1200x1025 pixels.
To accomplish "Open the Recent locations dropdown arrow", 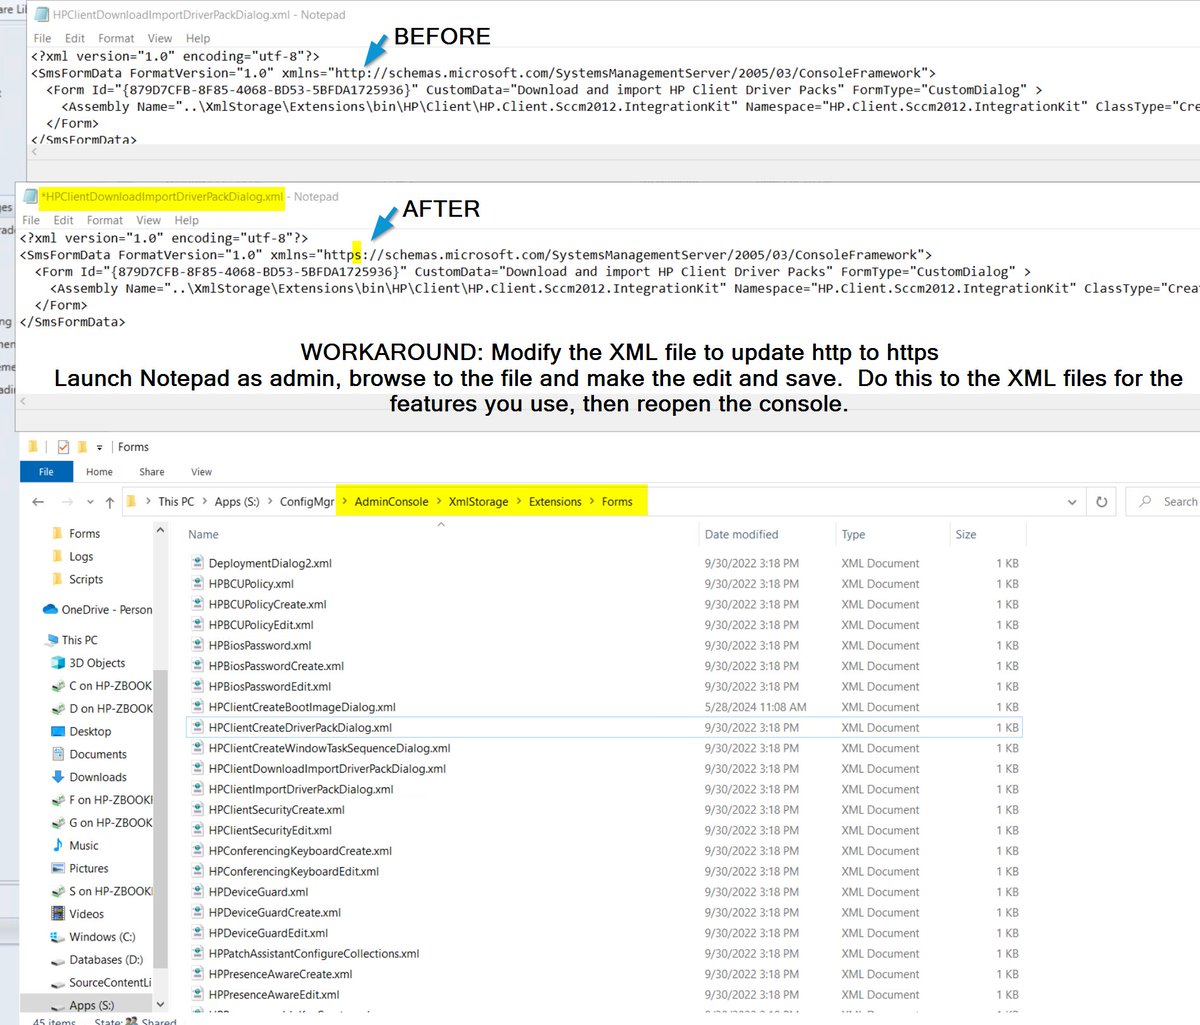I will click(90, 502).
